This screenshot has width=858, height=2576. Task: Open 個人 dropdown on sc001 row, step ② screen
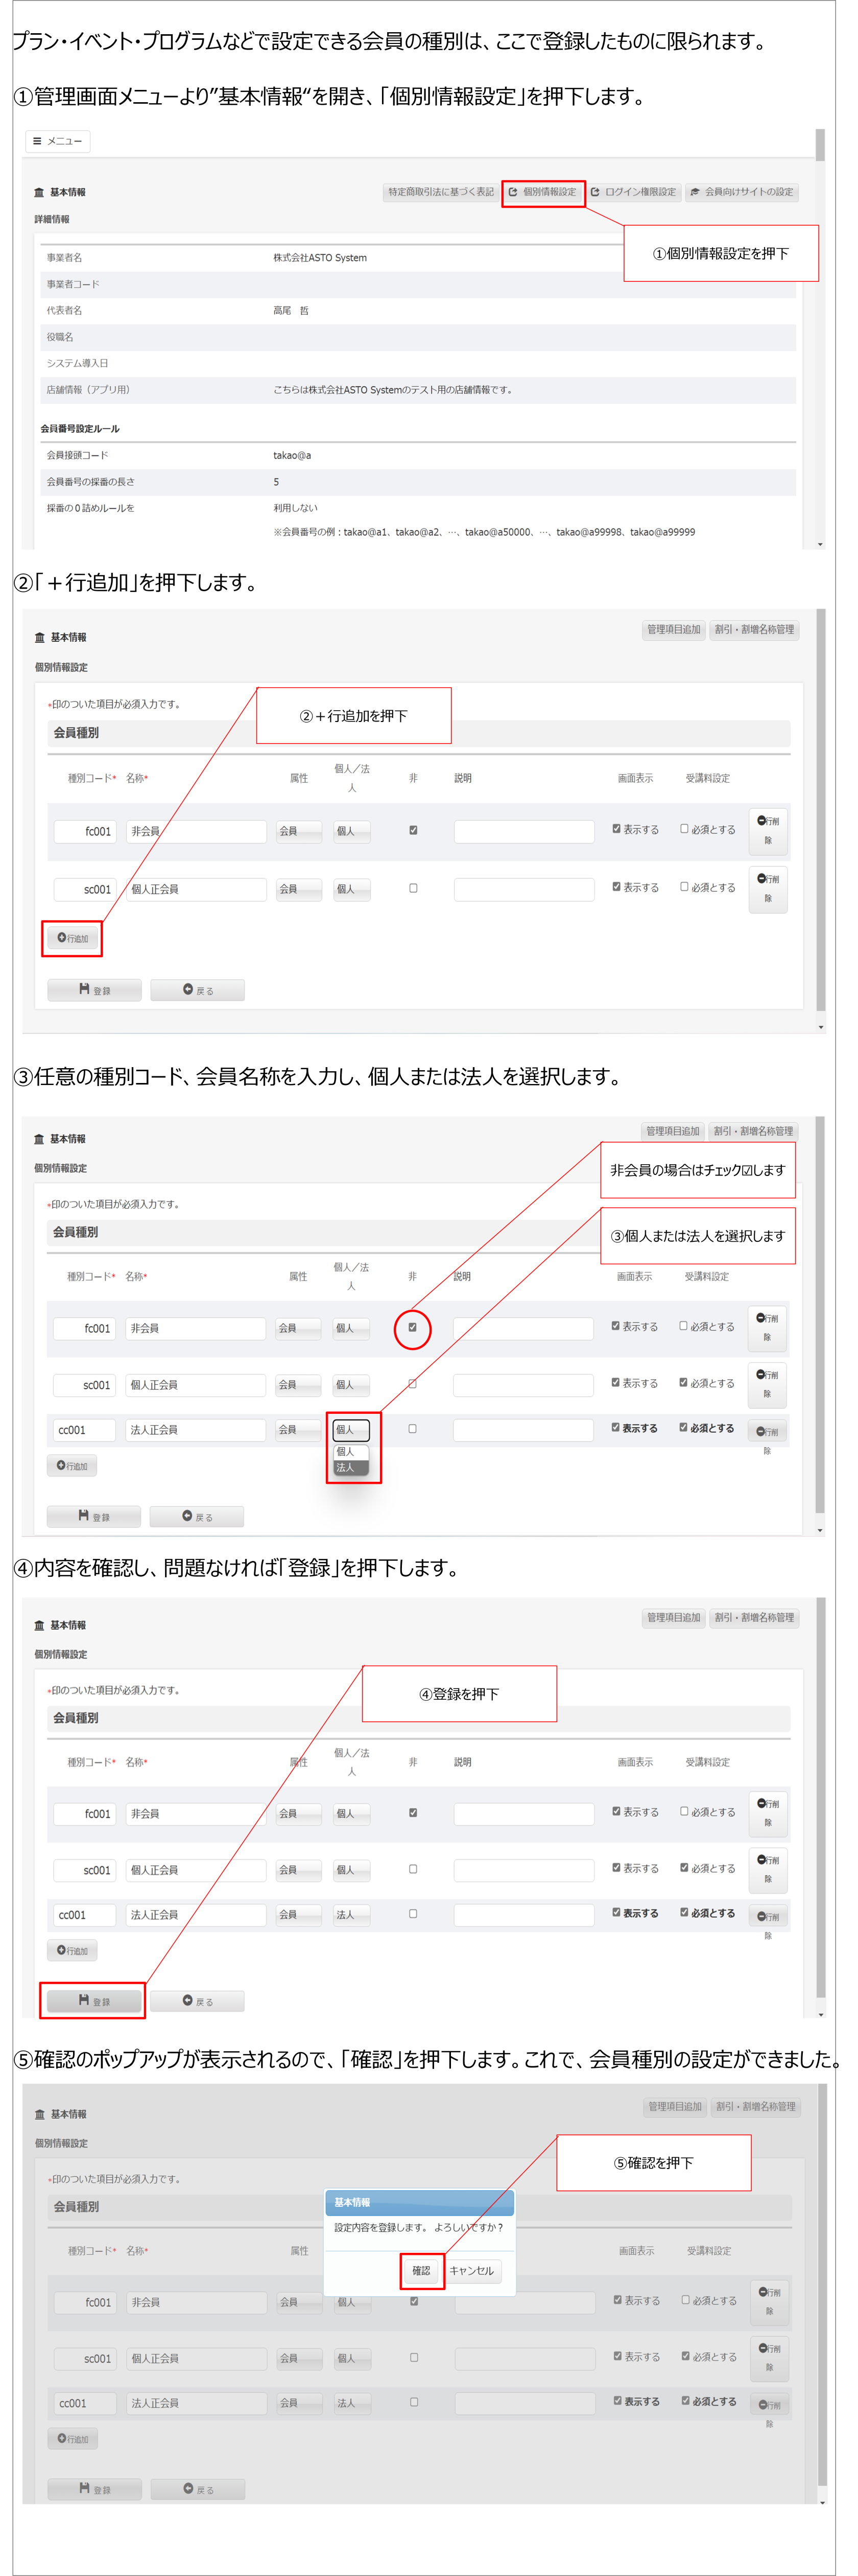pos(352,889)
